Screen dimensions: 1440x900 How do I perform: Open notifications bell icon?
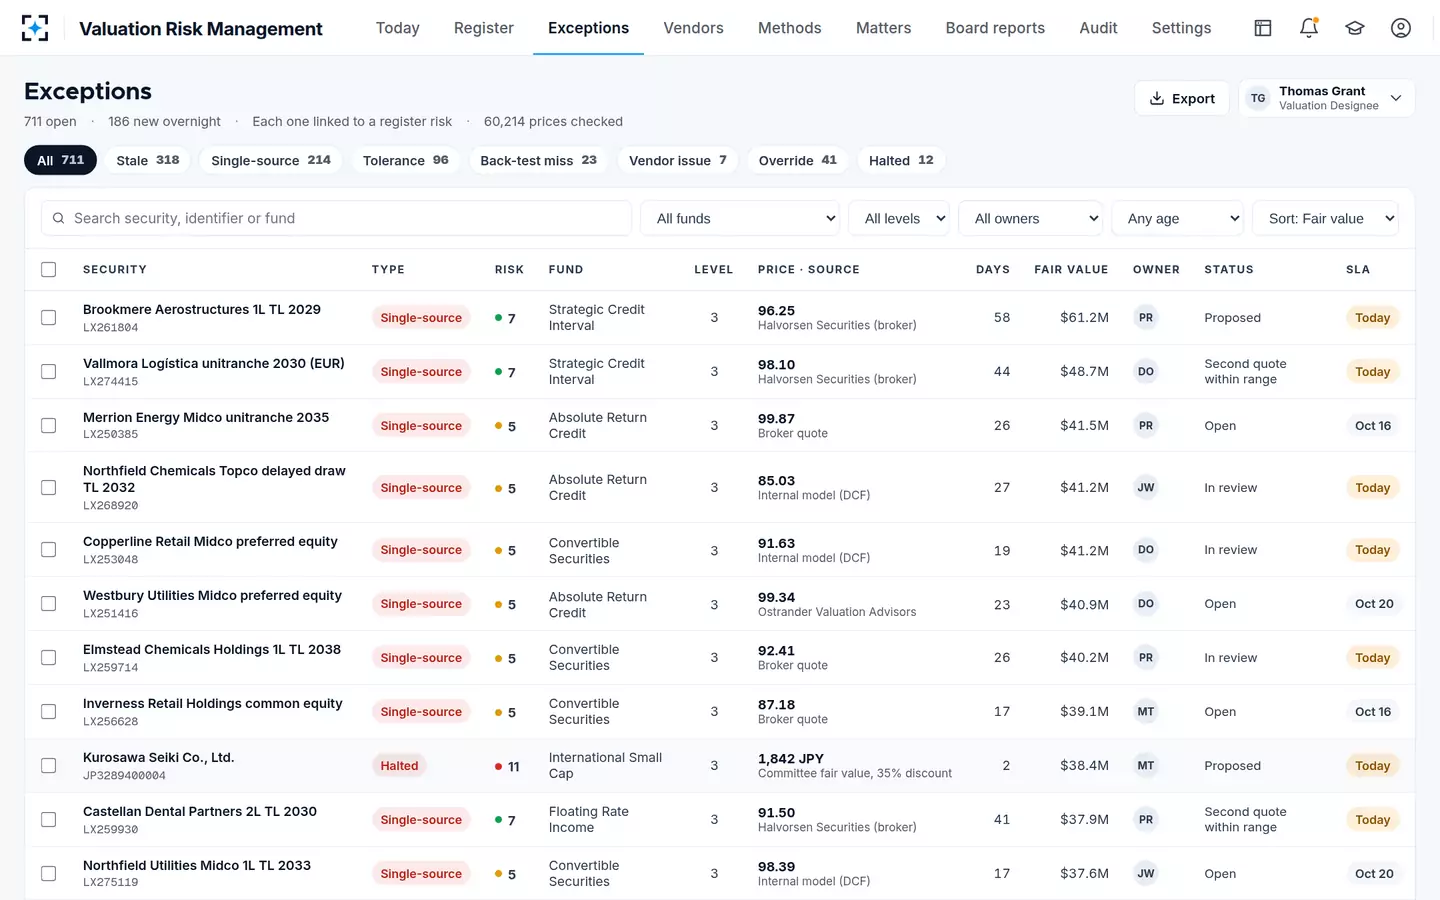pos(1309,28)
